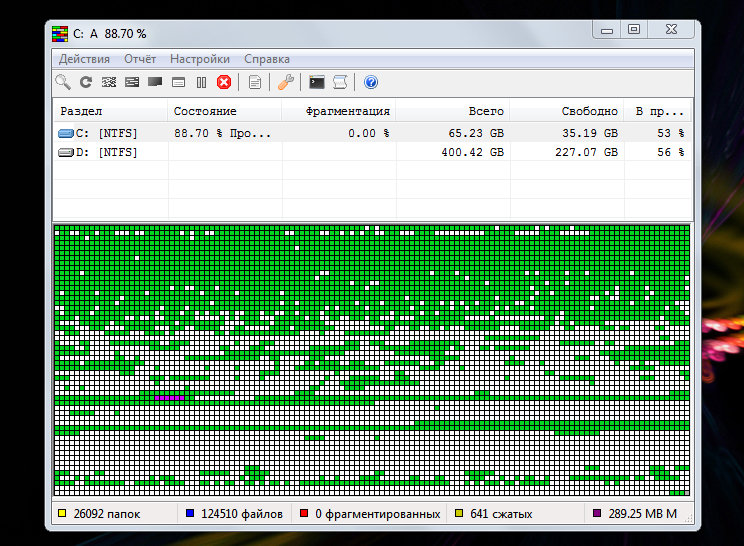Click the purple MFT blocks in cluster map
The image size is (744, 546).
(x=169, y=398)
